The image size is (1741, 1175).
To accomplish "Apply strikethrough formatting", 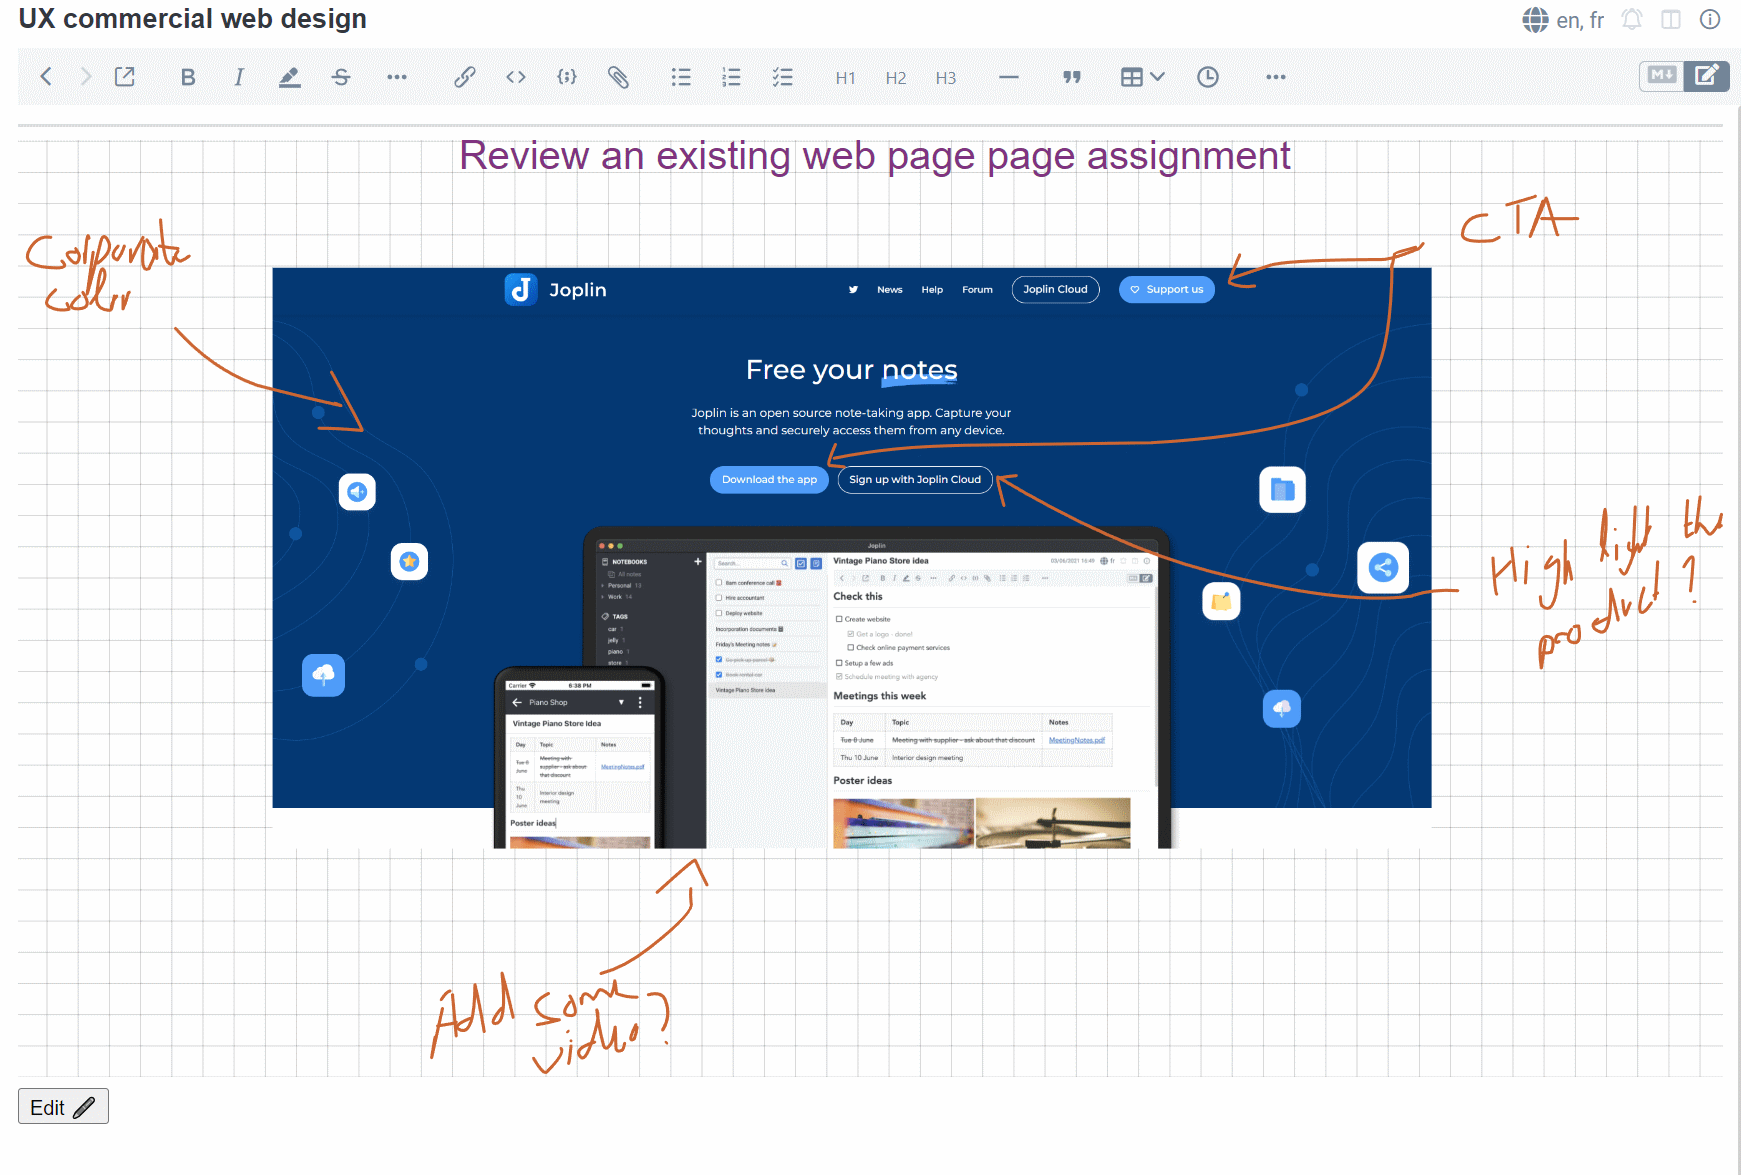I will [x=341, y=77].
